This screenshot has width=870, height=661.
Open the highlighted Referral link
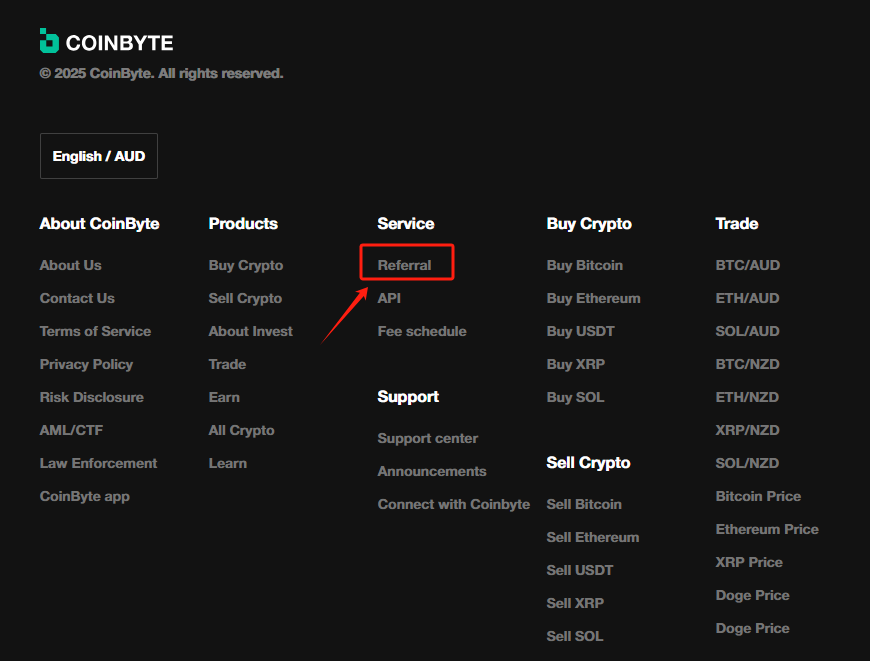[404, 263]
